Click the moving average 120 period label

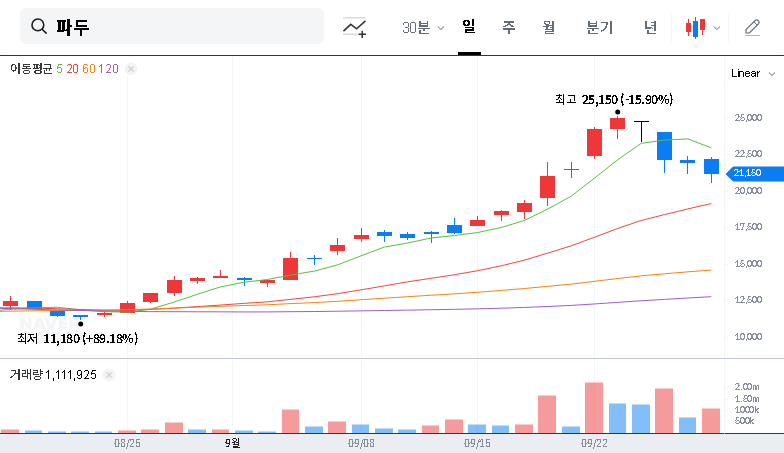tap(108, 69)
